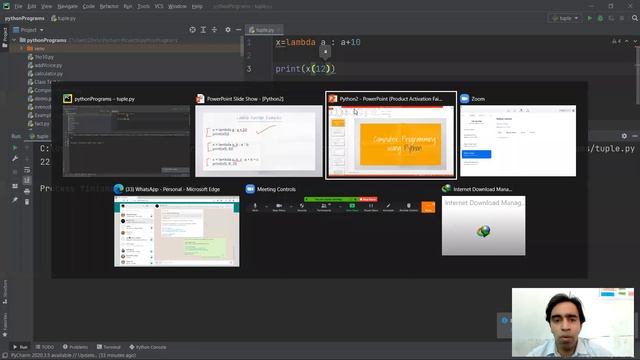Collapse the pythonPrograms root folder

click(x=15, y=40)
